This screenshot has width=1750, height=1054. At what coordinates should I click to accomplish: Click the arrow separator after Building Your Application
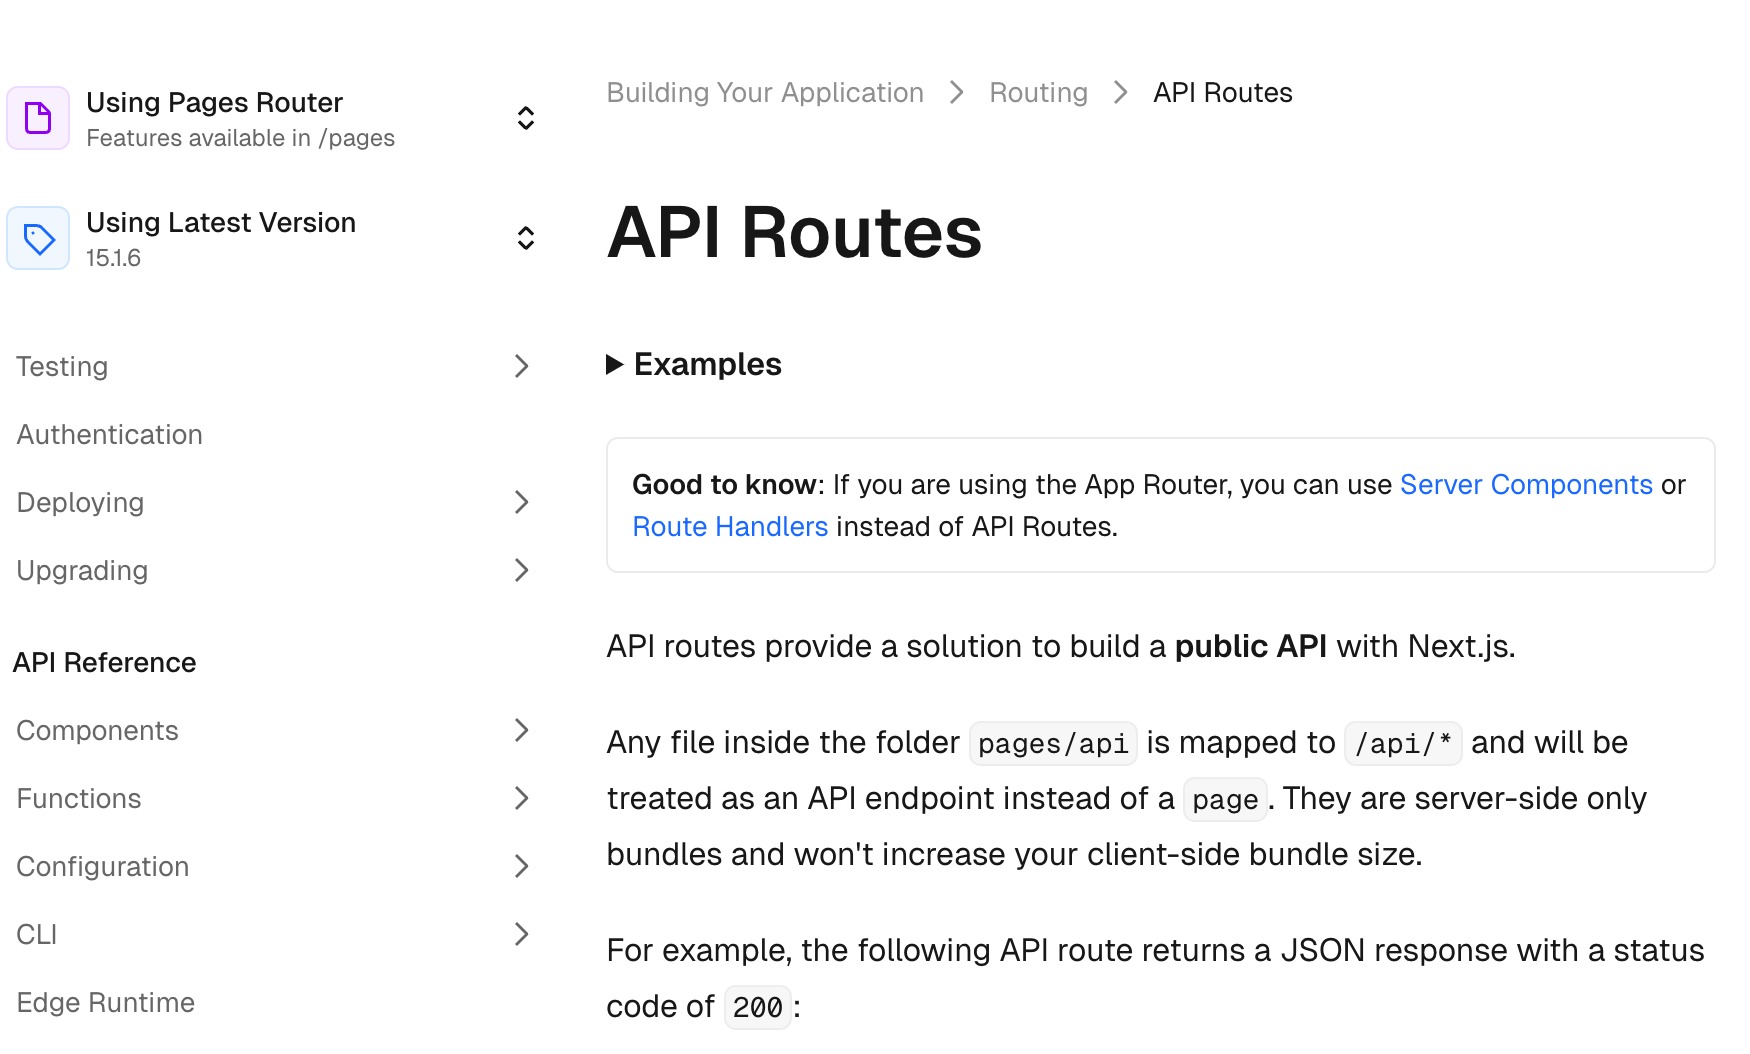click(x=957, y=93)
